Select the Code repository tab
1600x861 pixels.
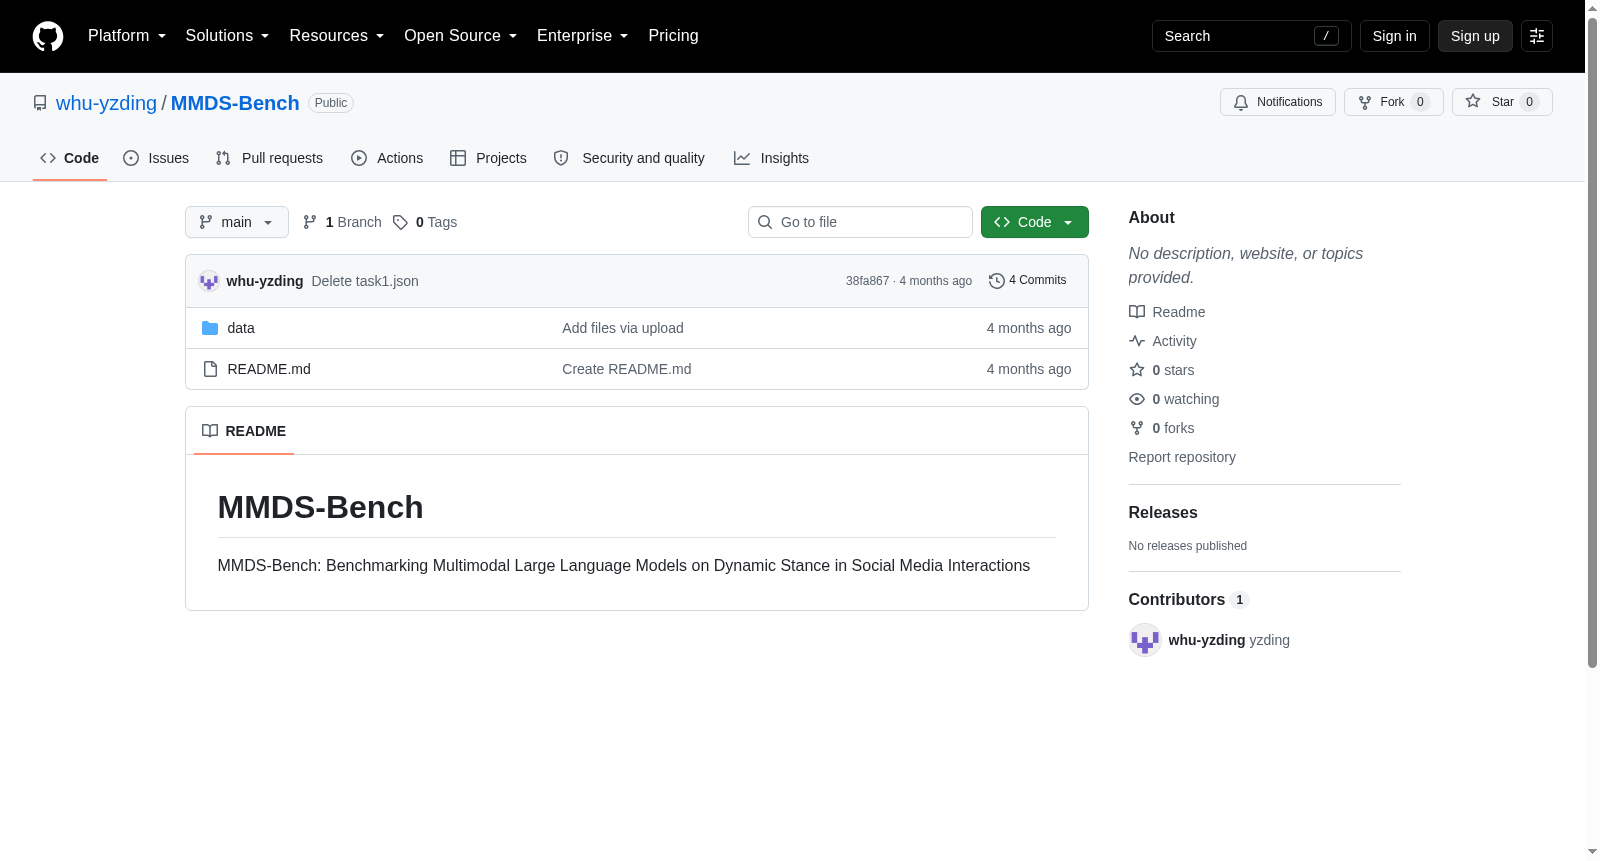tap(70, 158)
